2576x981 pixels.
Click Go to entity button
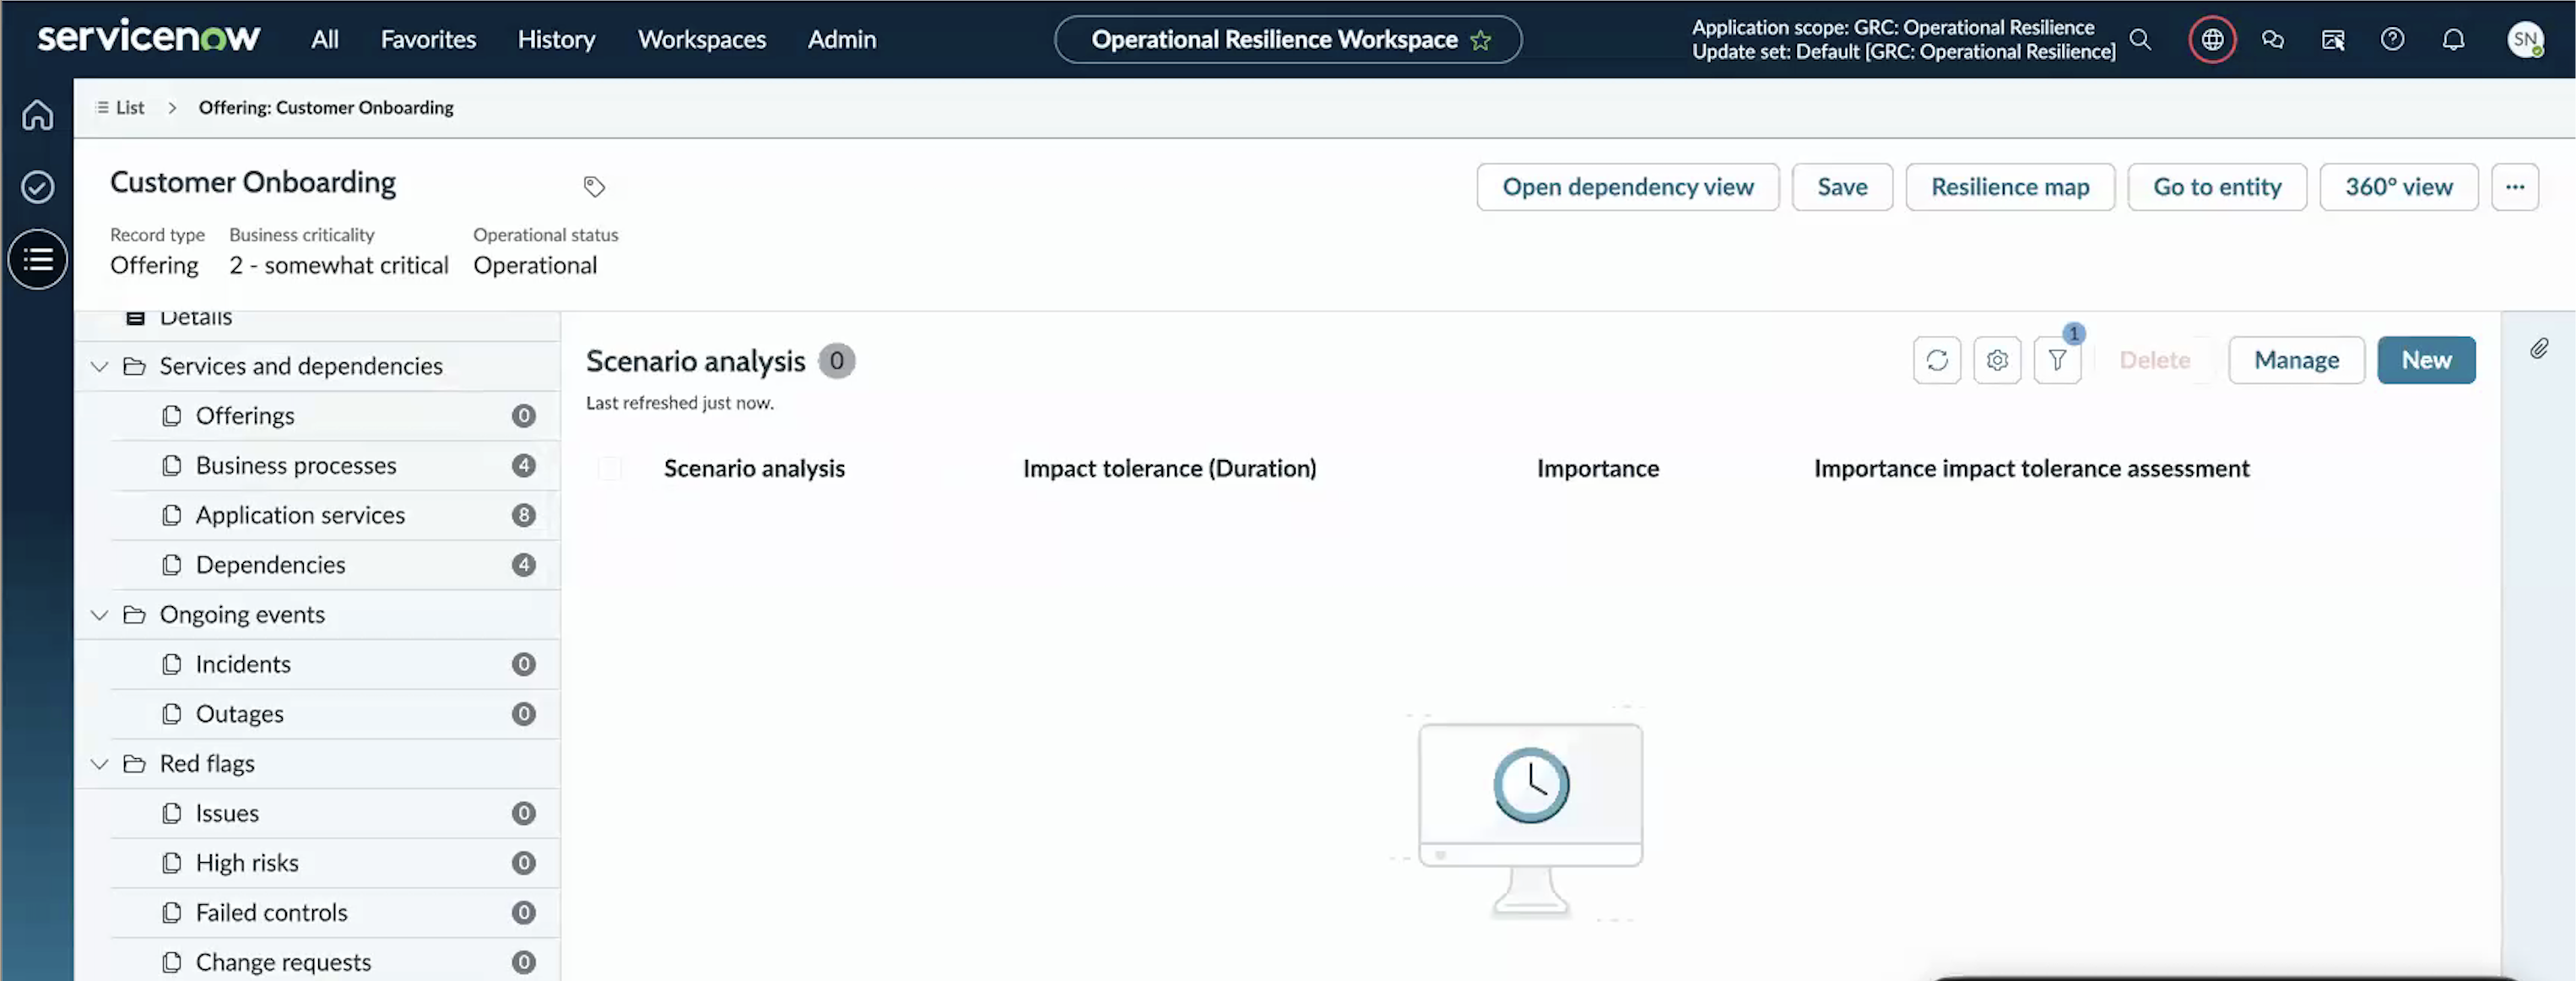(x=2217, y=187)
